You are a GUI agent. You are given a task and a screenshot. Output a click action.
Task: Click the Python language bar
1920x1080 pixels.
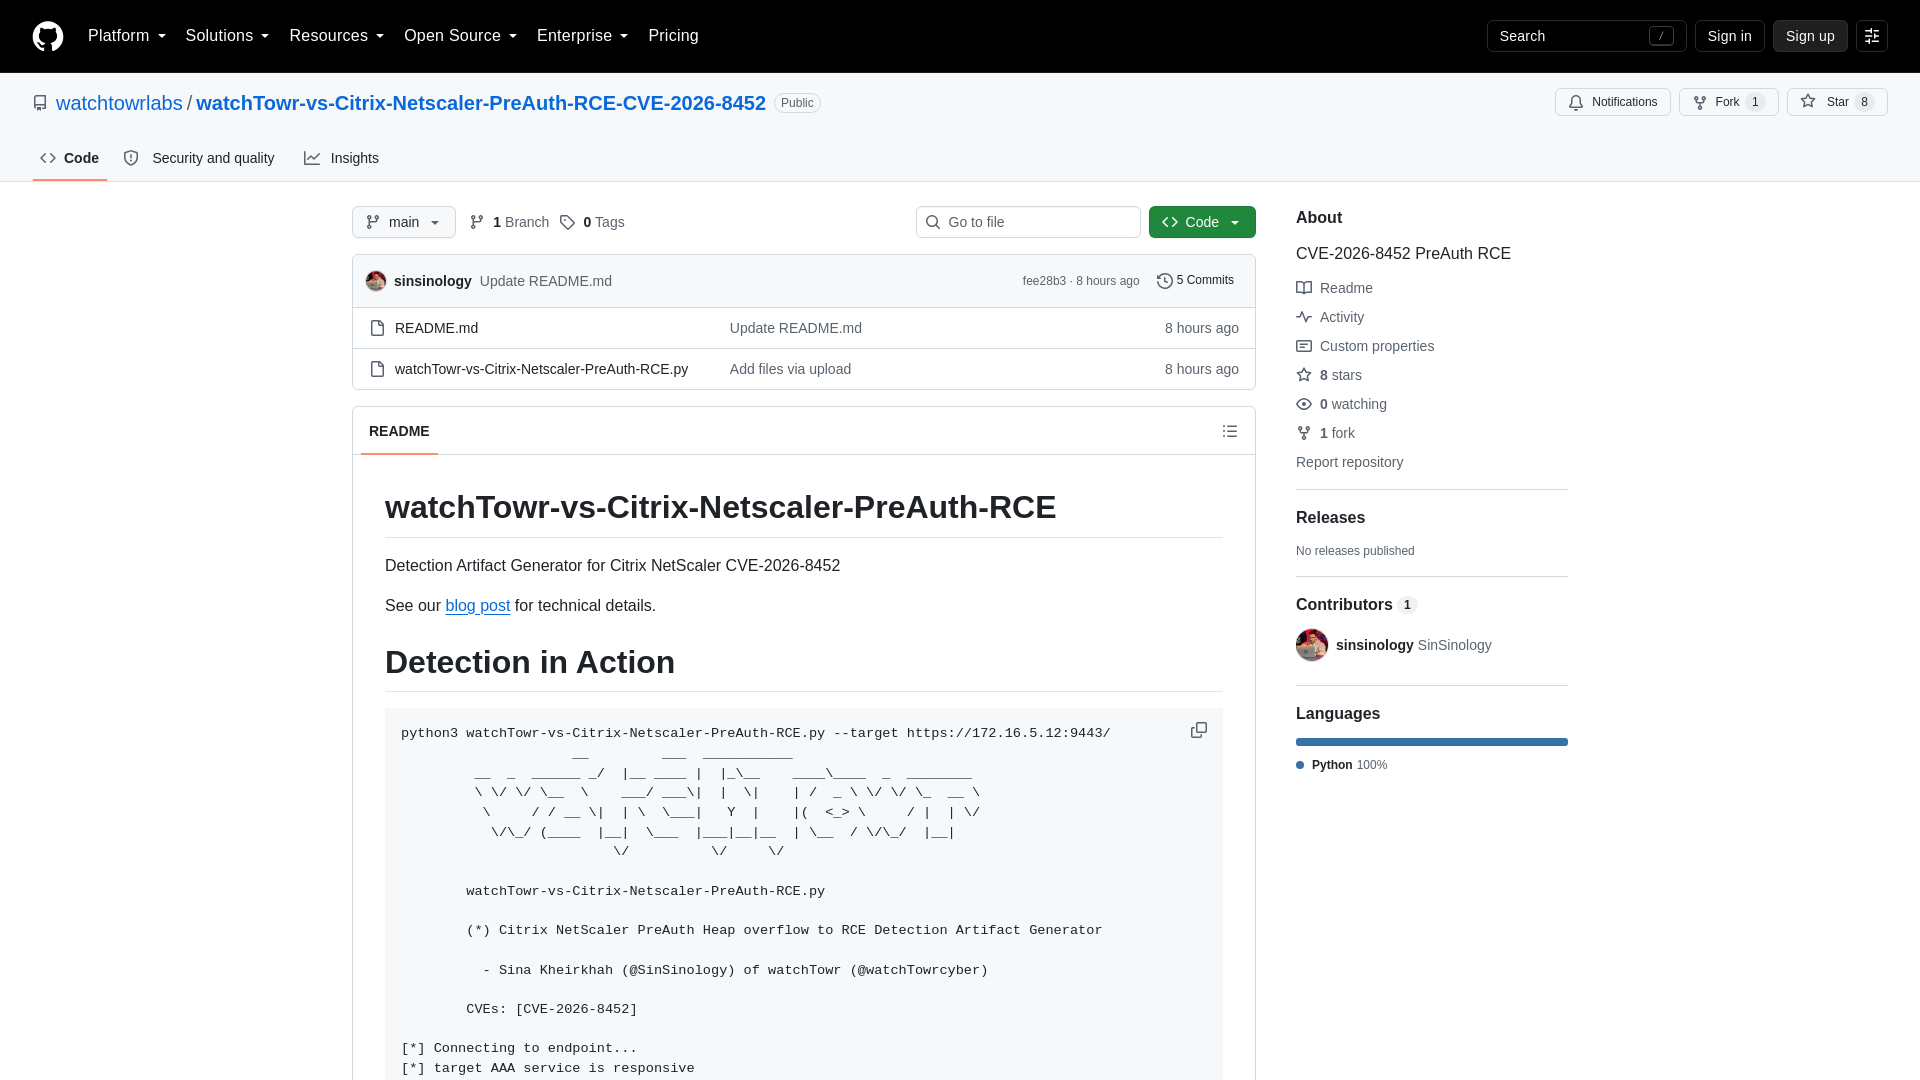click(1432, 742)
